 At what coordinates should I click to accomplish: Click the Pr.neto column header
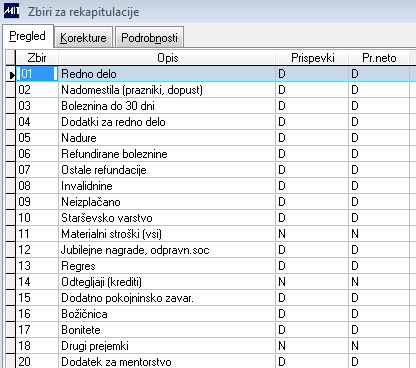(x=379, y=58)
